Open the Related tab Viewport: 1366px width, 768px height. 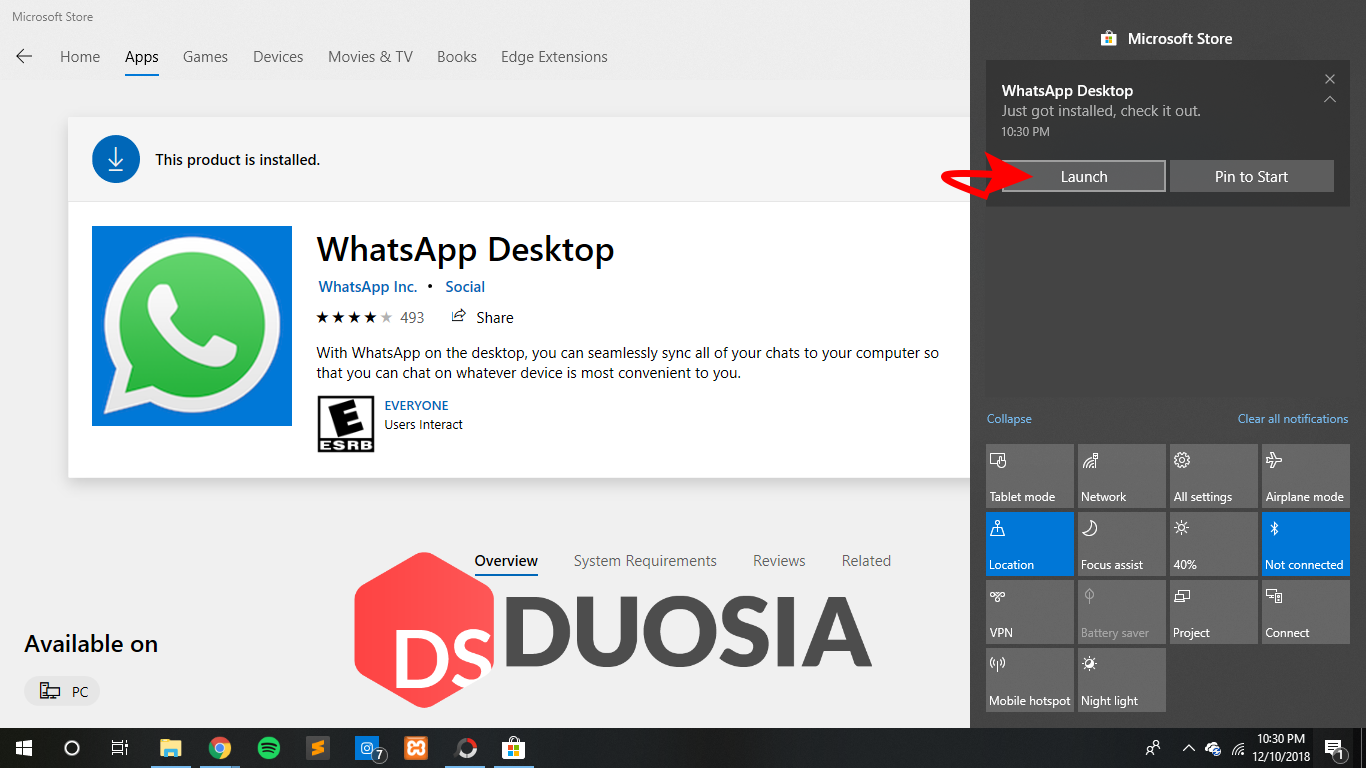tap(866, 561)
